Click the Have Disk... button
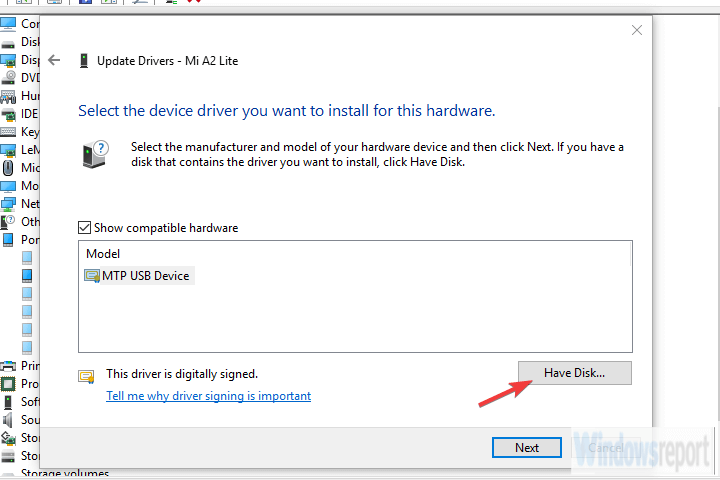720x480 pixels. click(x=574, y=373)
